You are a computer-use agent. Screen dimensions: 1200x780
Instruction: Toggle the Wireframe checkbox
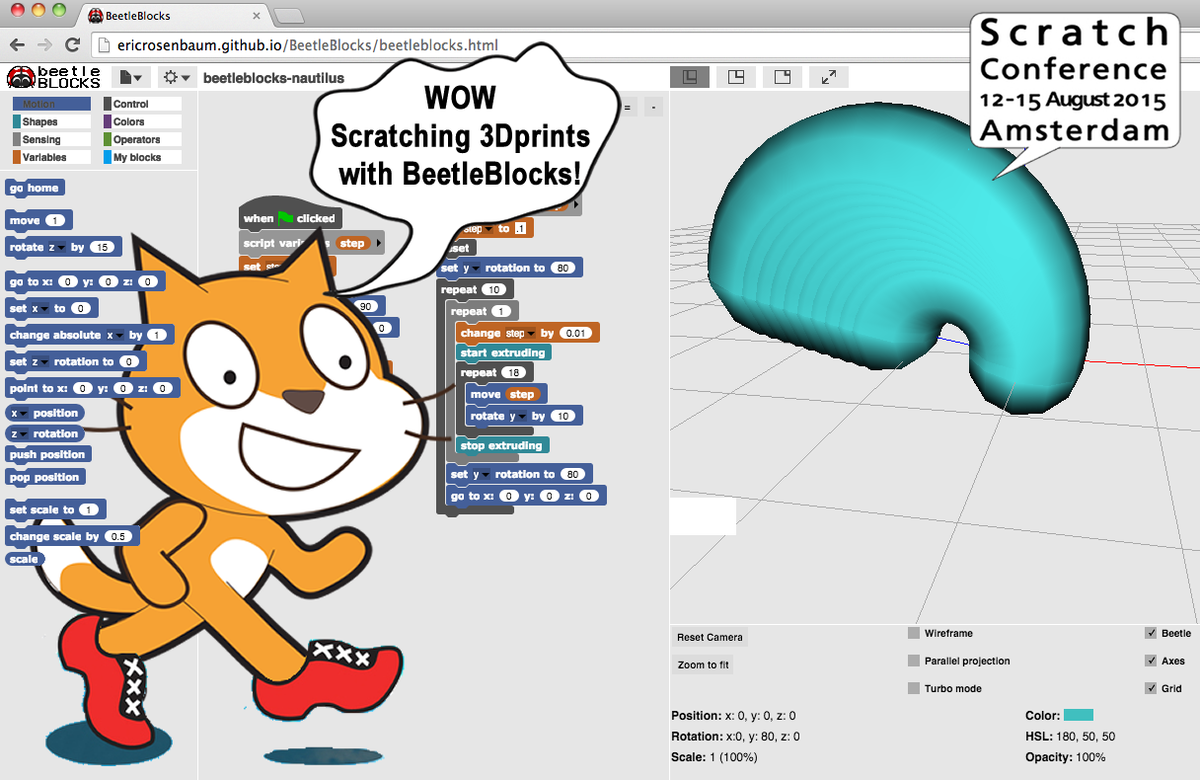point(914,633)
